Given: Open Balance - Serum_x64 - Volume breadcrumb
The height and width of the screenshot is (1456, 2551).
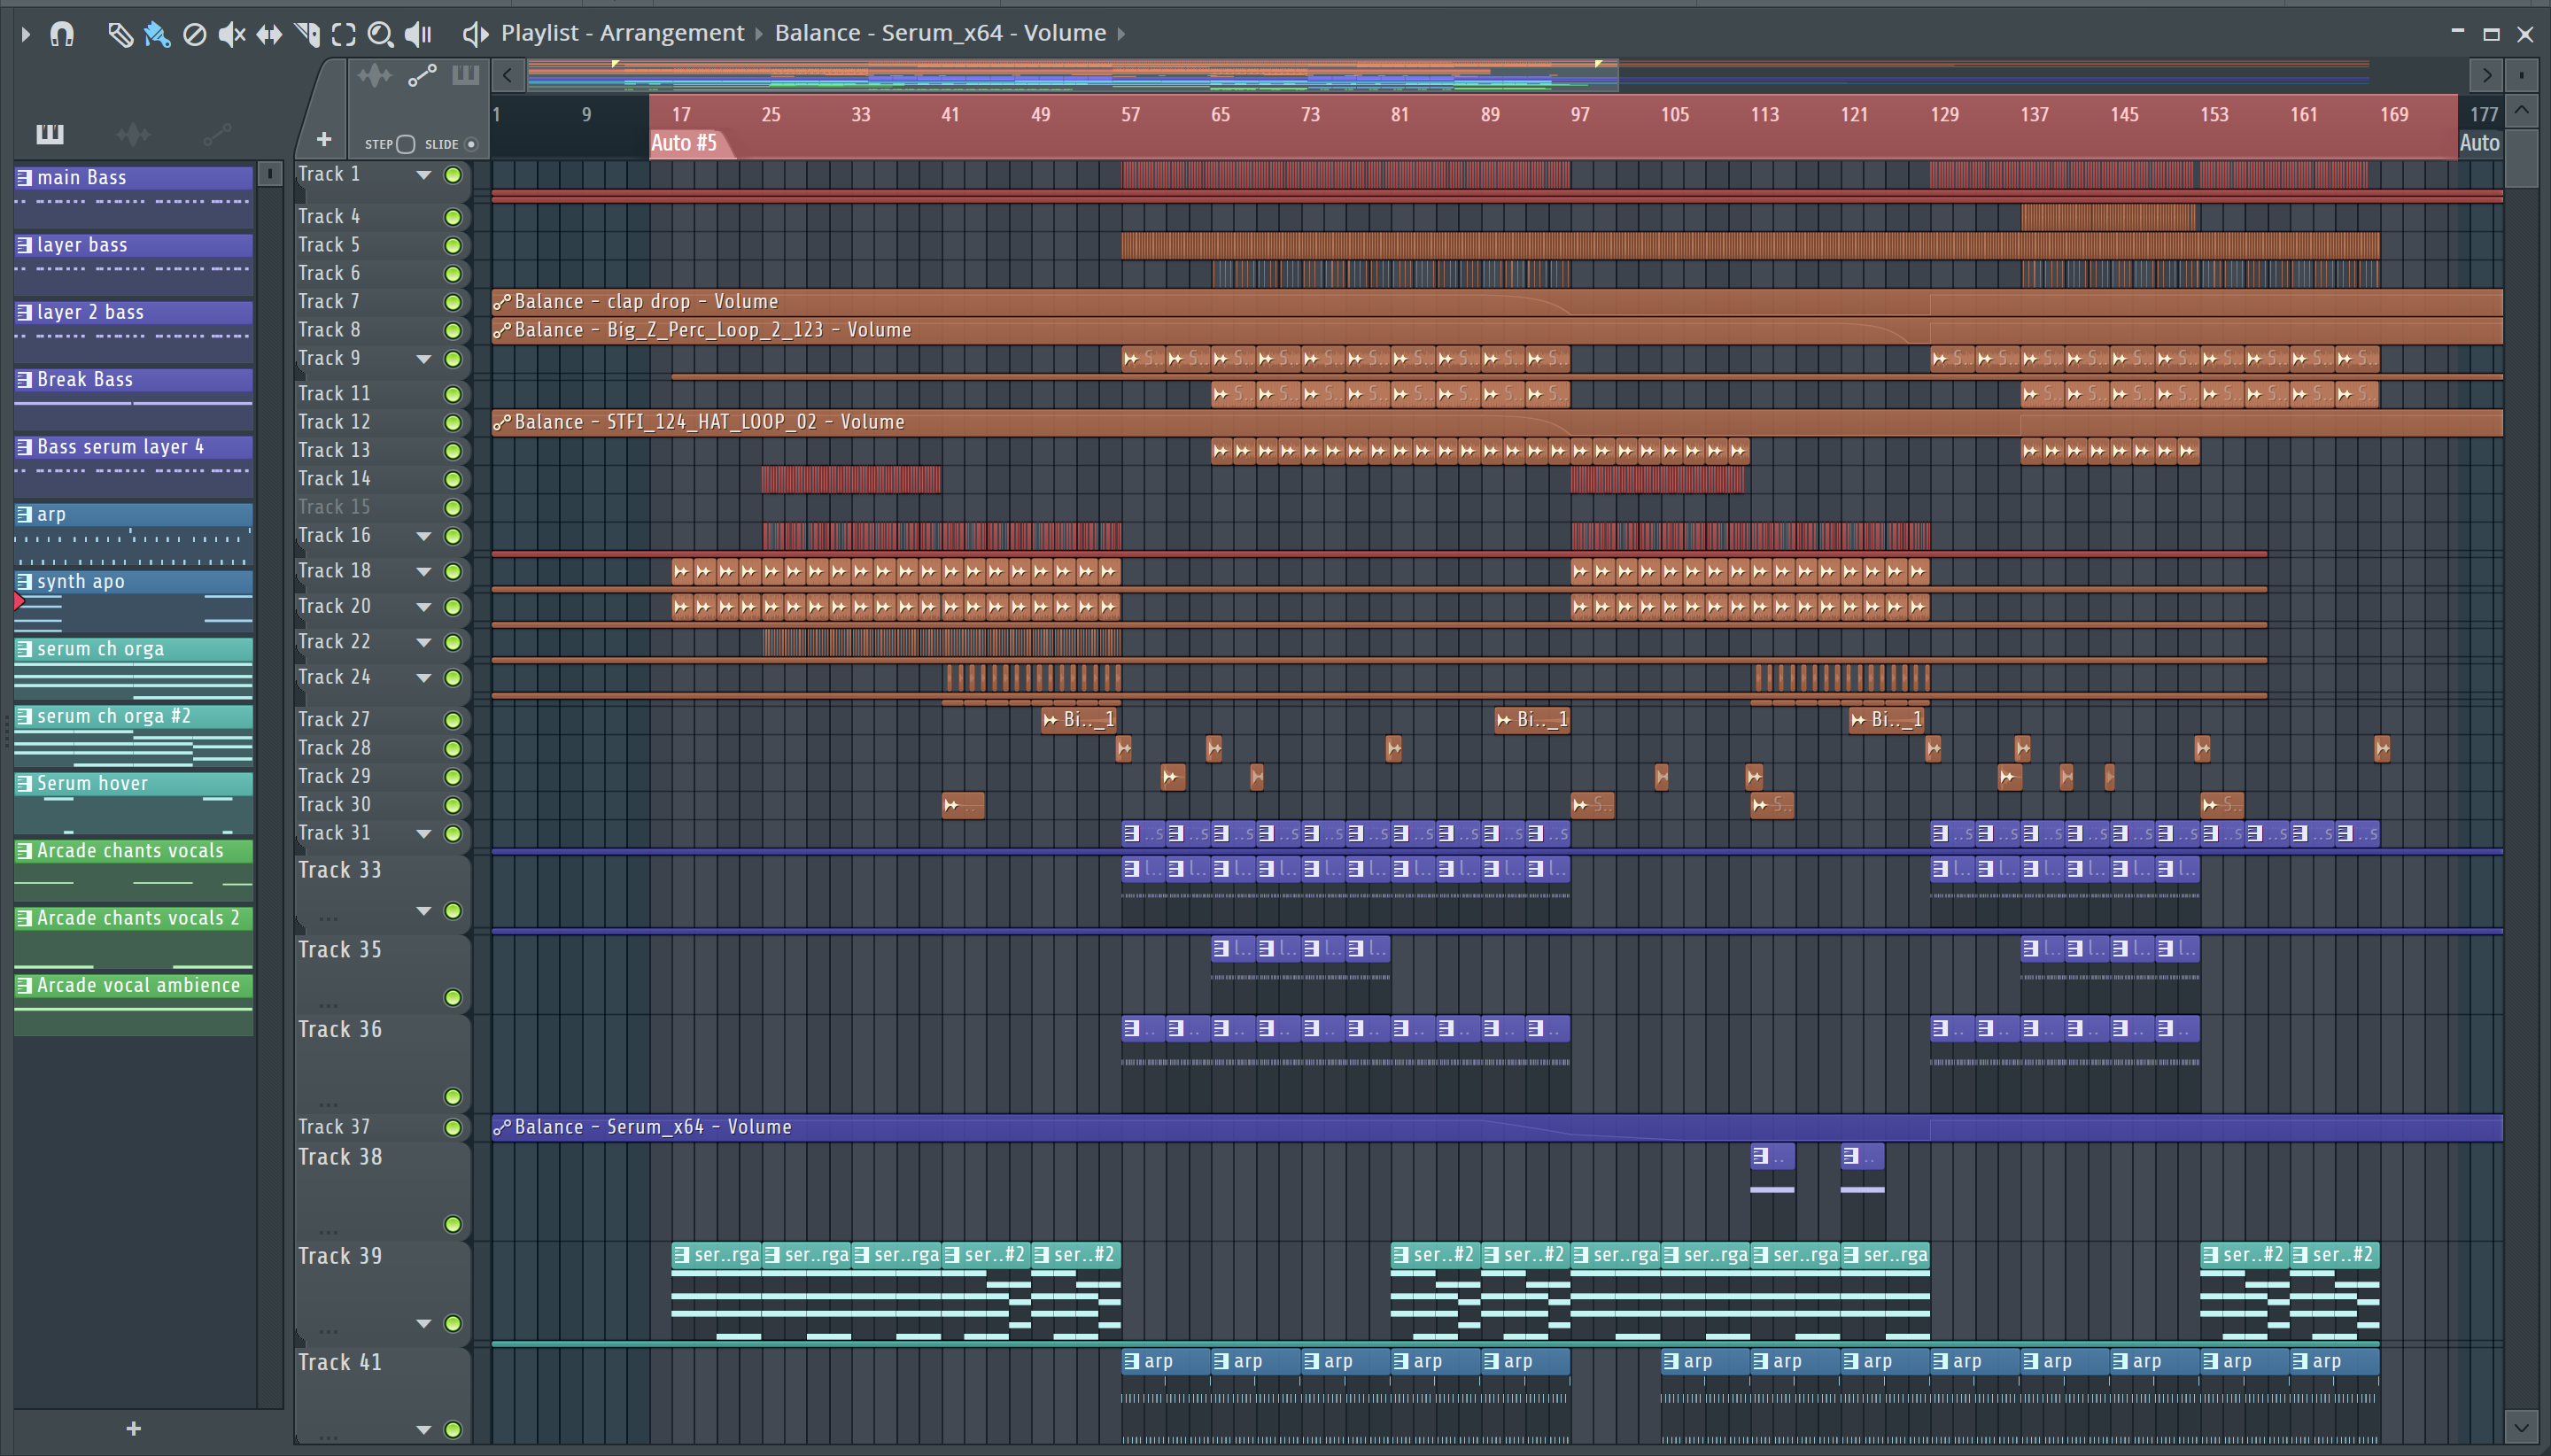Looking at the screenshot, I should tap(940, 33).
